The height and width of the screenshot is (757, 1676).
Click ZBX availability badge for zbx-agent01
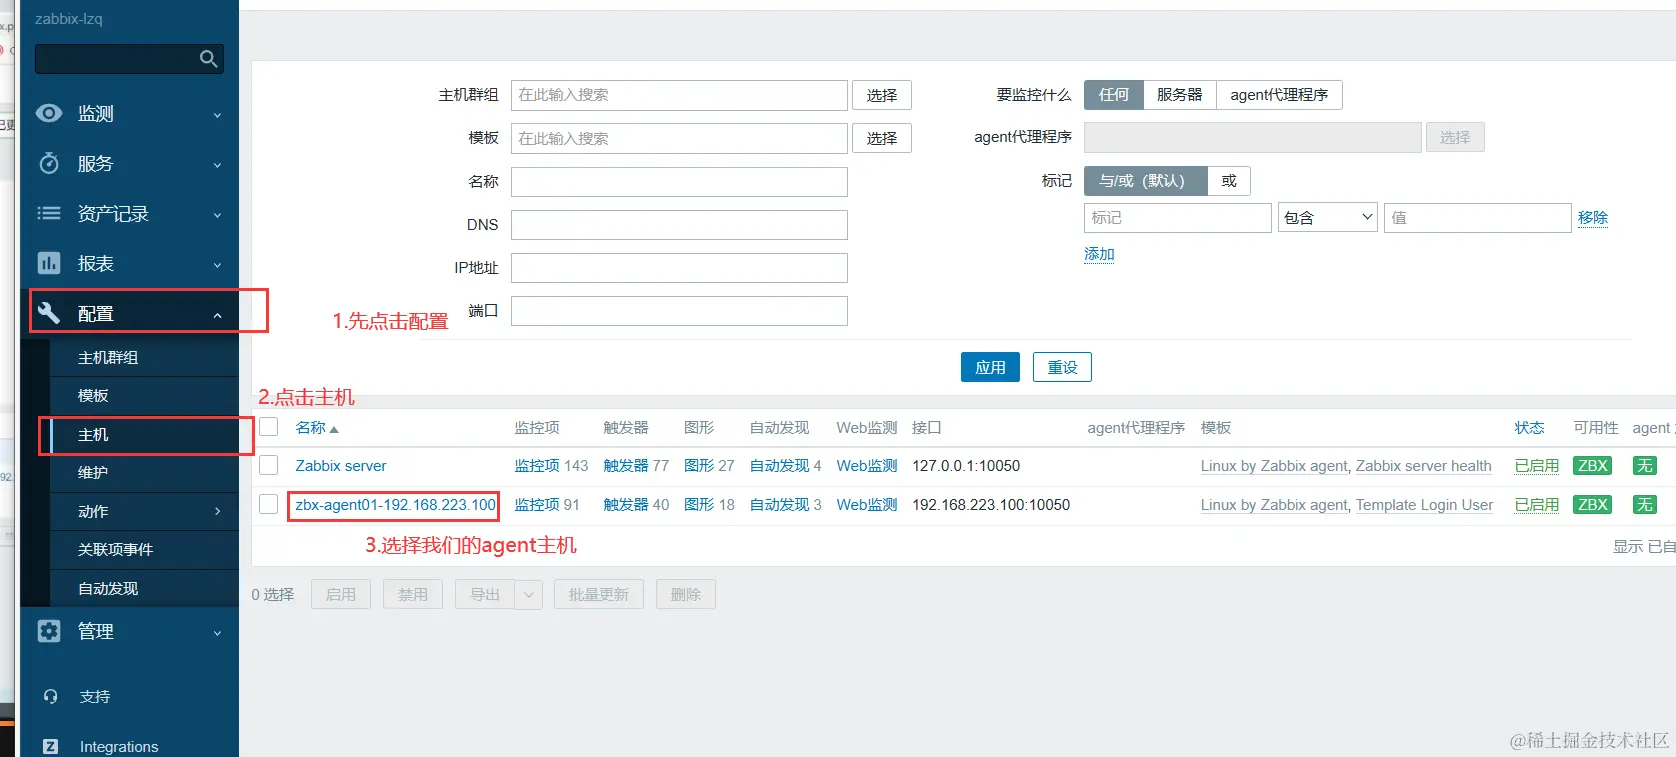(1592, 505)
